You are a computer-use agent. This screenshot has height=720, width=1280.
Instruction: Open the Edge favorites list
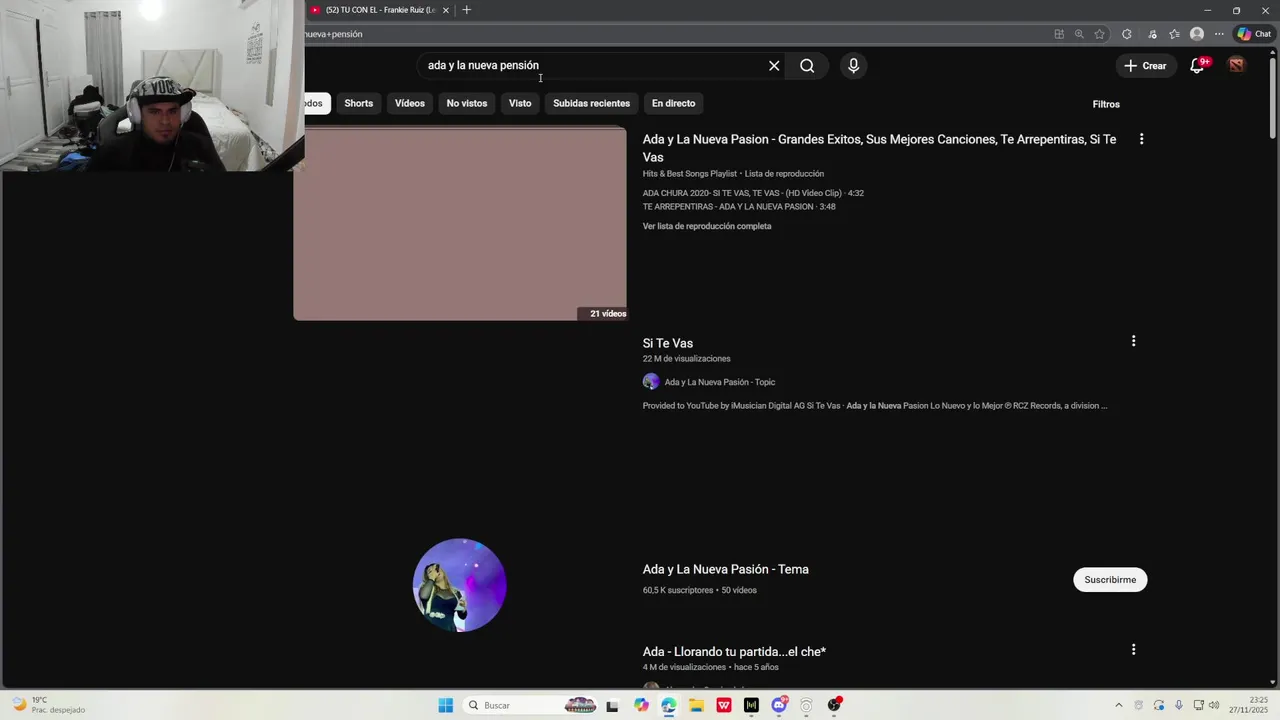pos(1174,34)
